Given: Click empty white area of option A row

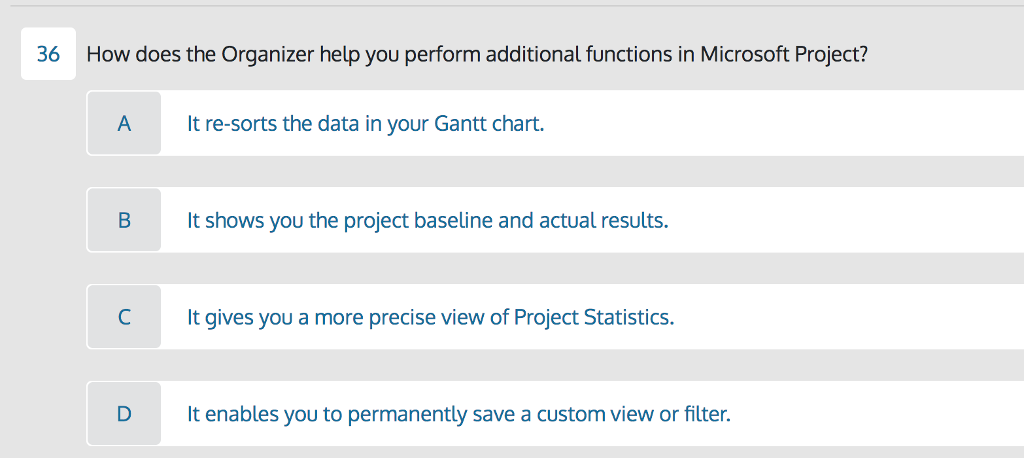Looking at the screenshot, I should 800,125.
